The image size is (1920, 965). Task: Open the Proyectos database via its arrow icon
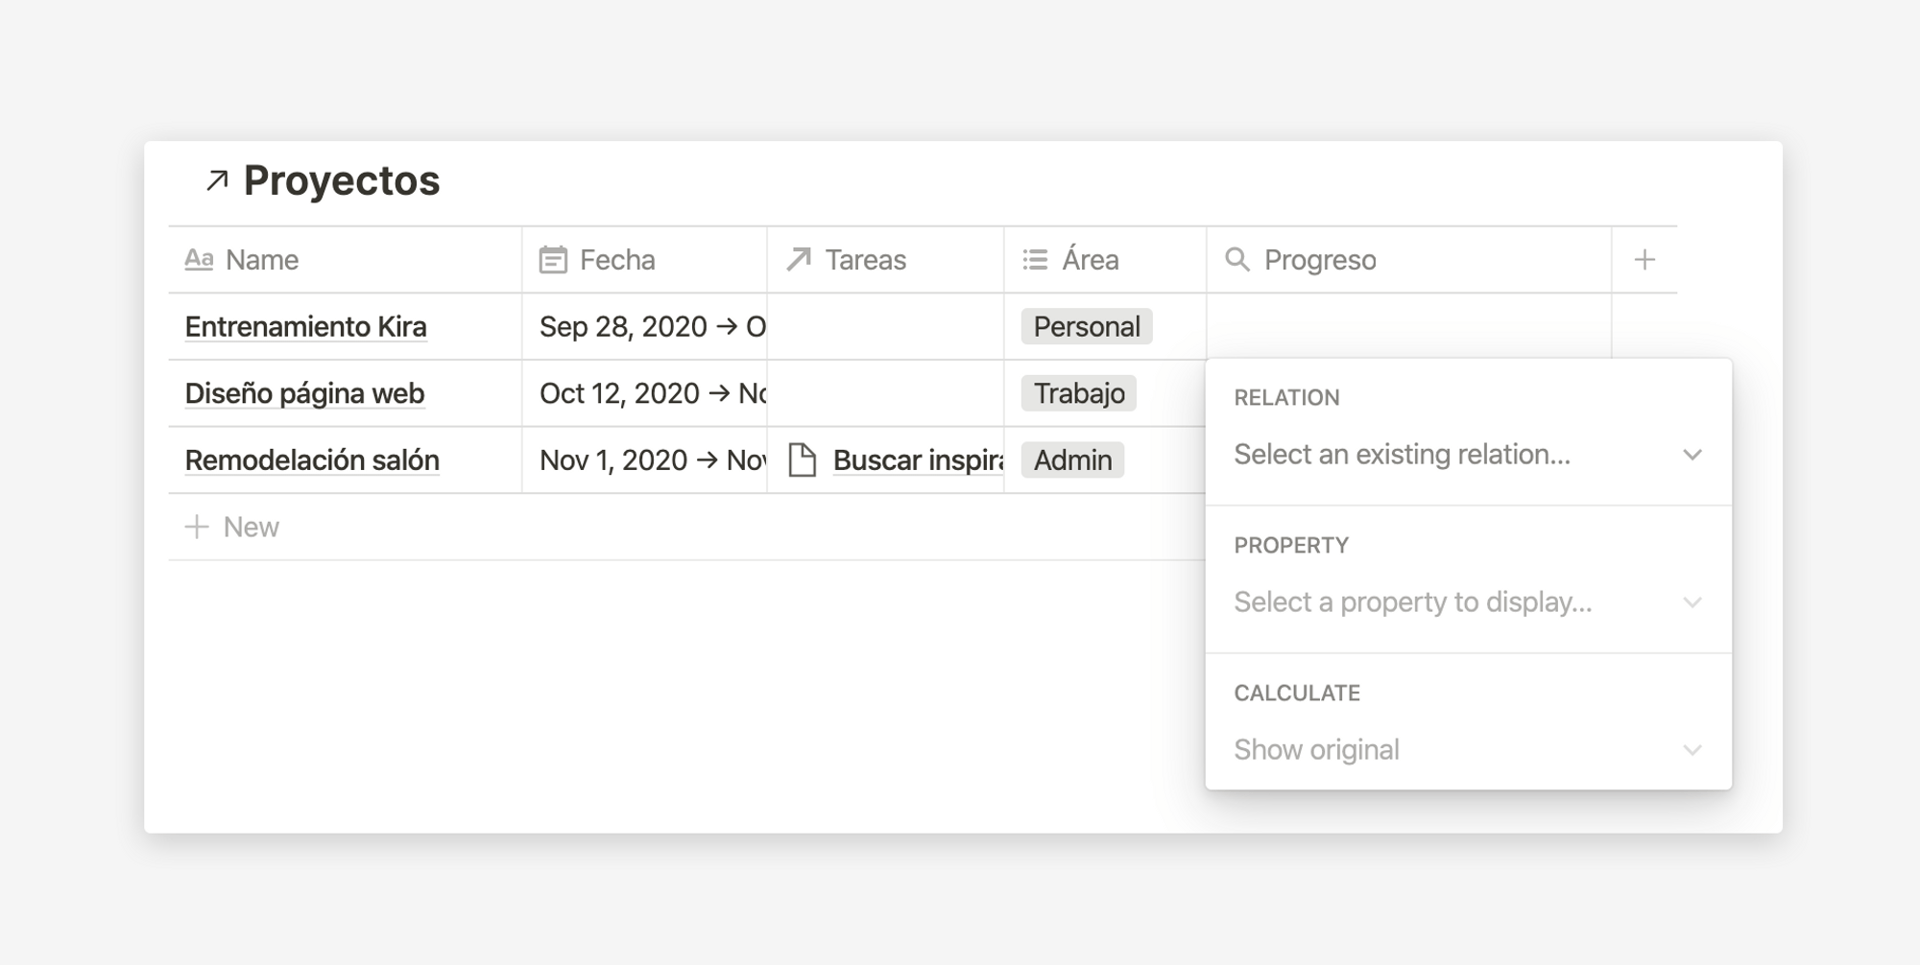click(217, 180)
